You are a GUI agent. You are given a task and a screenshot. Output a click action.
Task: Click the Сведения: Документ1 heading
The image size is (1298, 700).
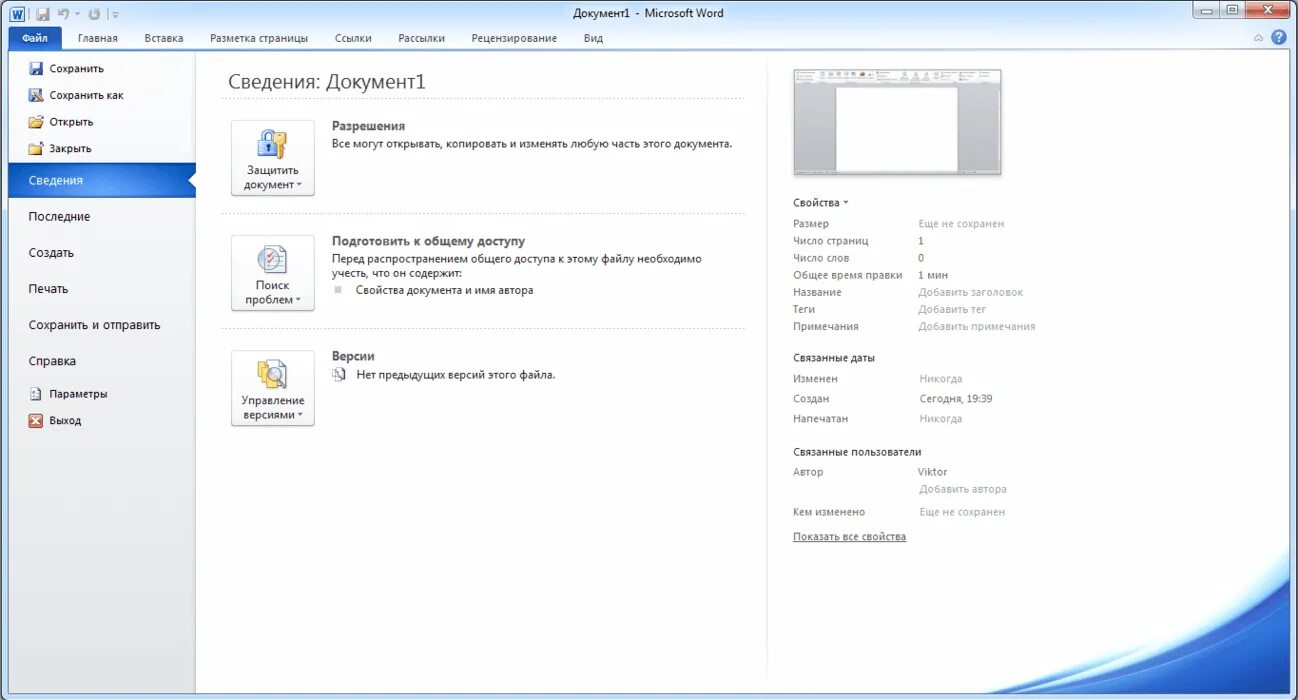[327, 82]
